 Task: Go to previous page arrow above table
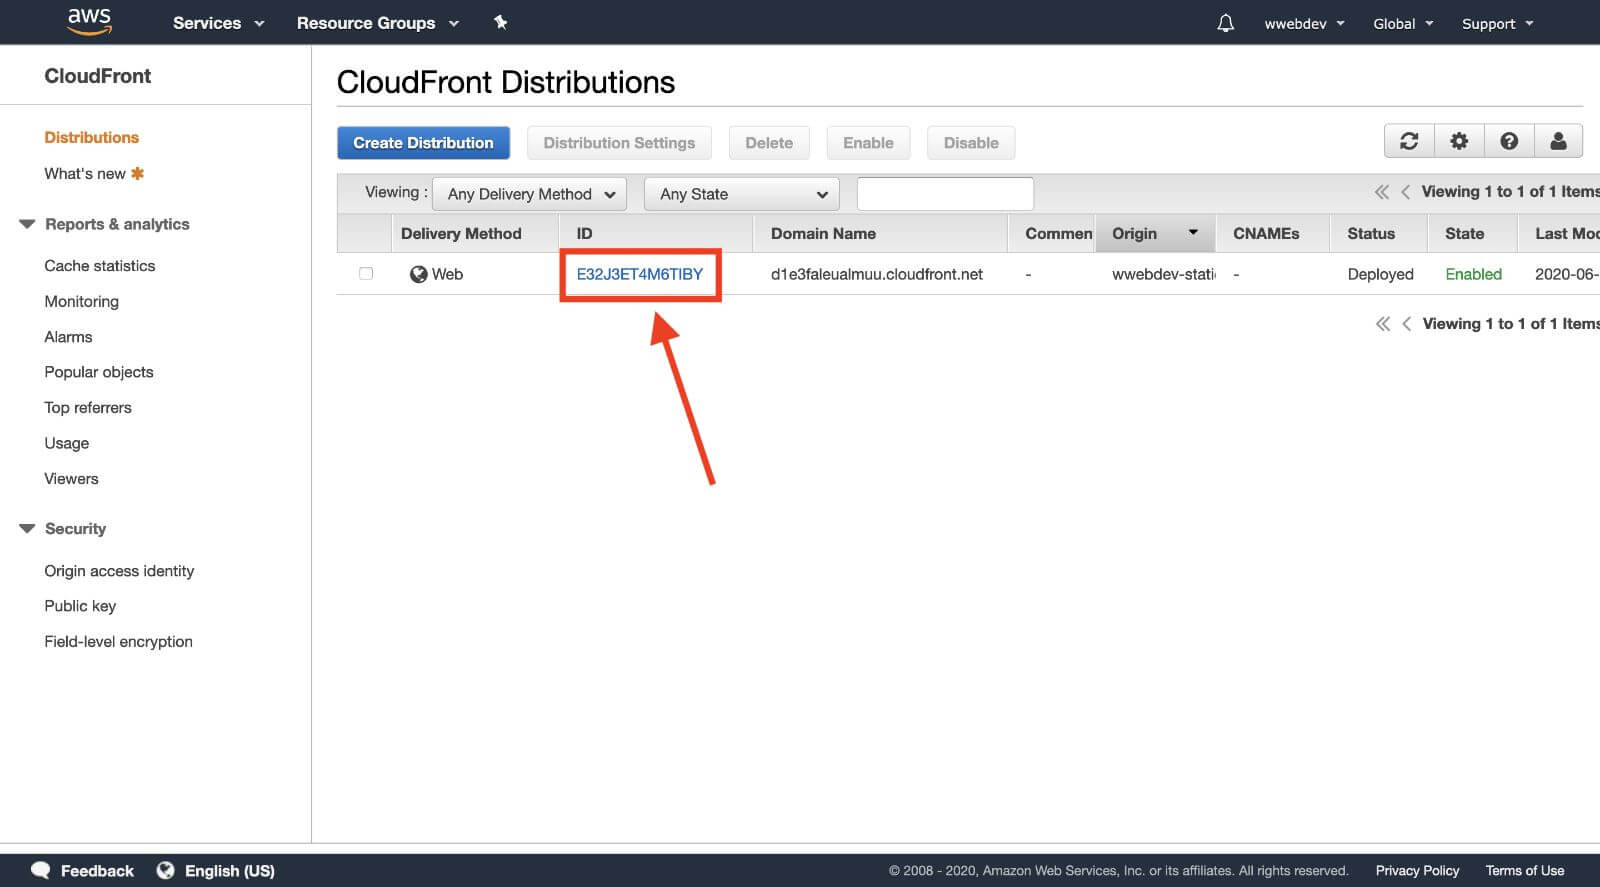point(1405,192)
